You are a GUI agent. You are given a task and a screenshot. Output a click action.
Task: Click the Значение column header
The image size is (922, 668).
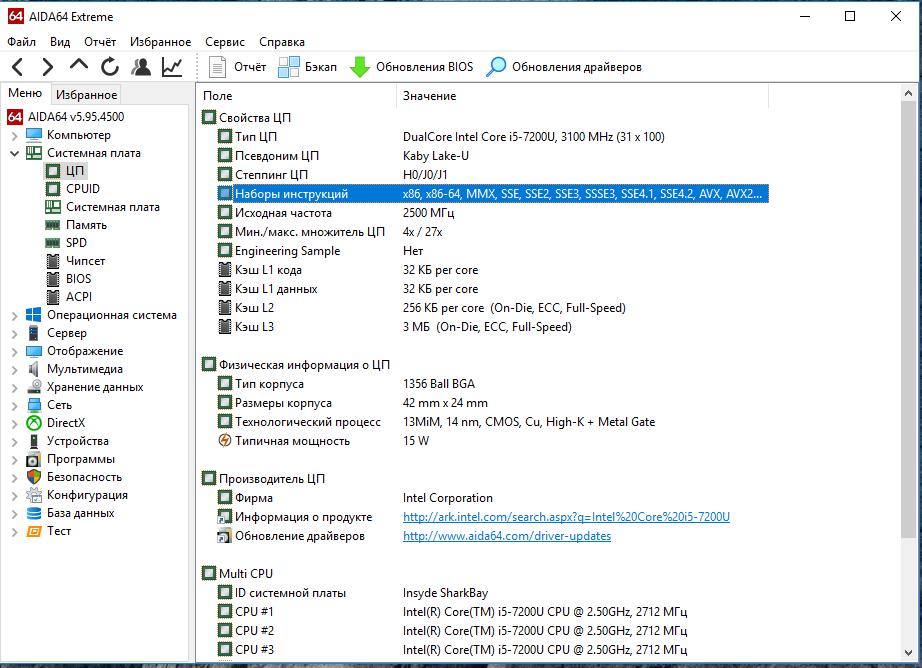point(429,96)
